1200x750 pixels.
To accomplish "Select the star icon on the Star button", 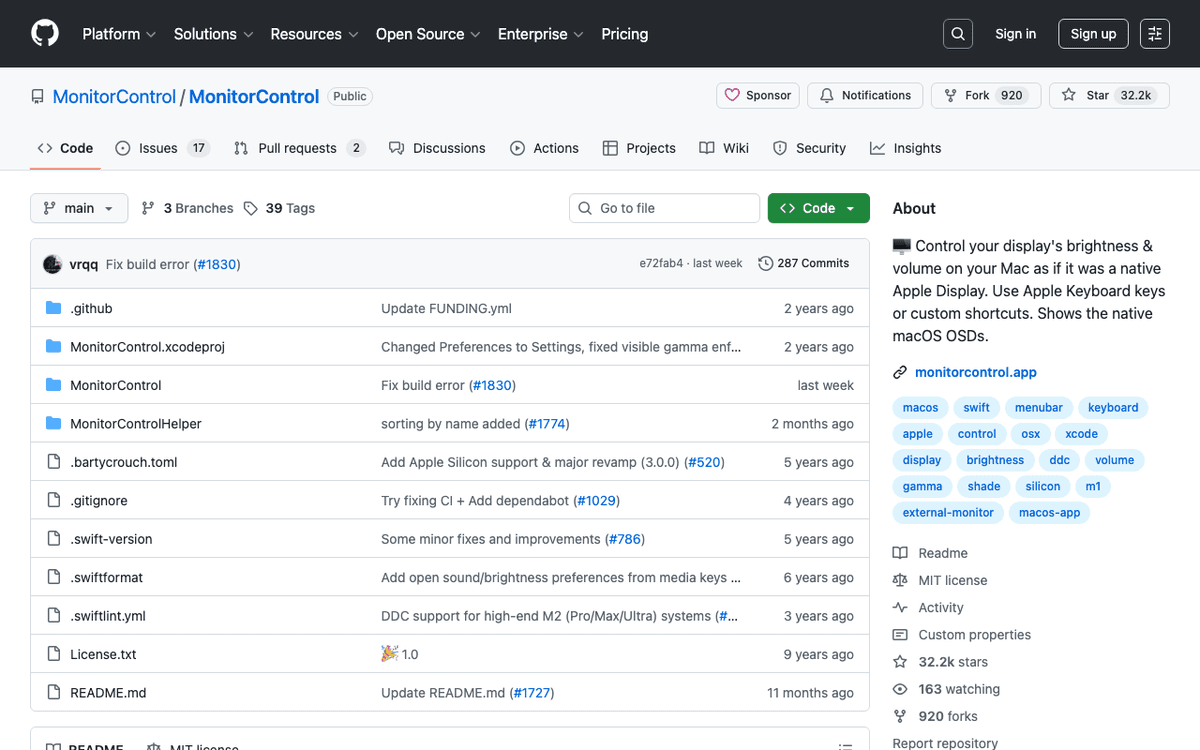I will (x=1070, y=95).
